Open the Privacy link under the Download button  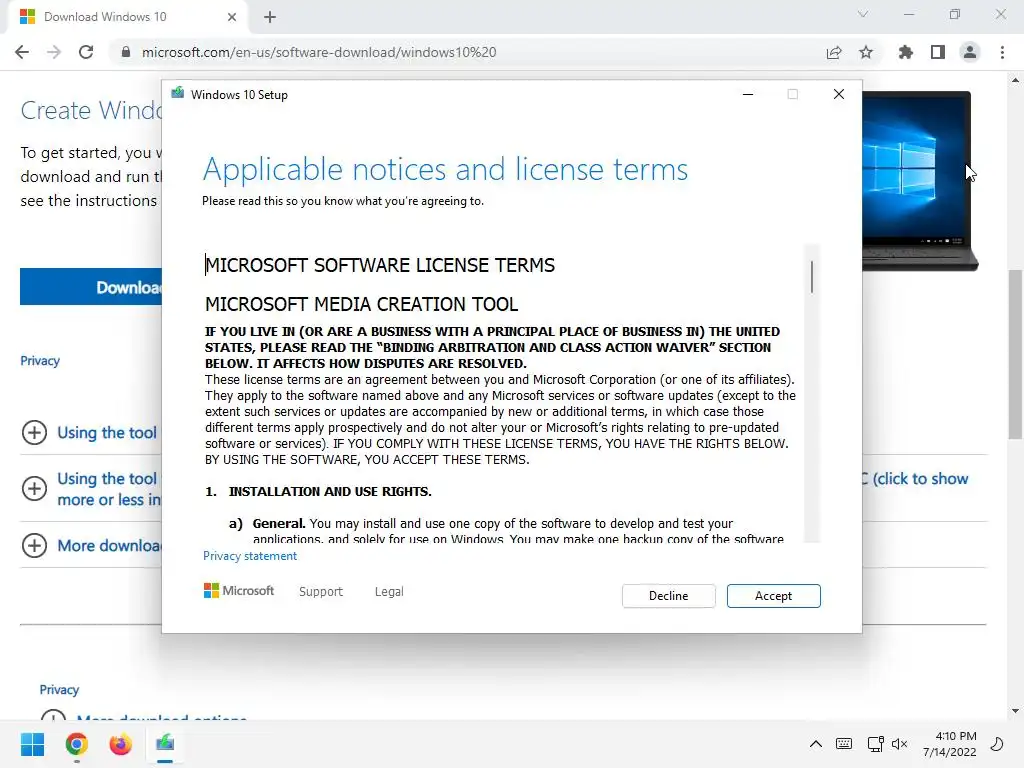[x=40, y=360]
